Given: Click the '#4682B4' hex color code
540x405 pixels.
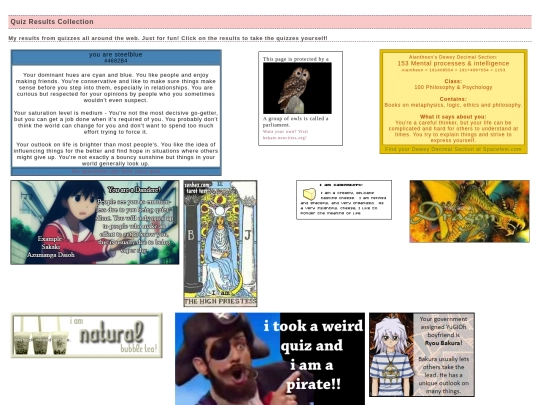Looking at the screenshot, I should point(116,61).
